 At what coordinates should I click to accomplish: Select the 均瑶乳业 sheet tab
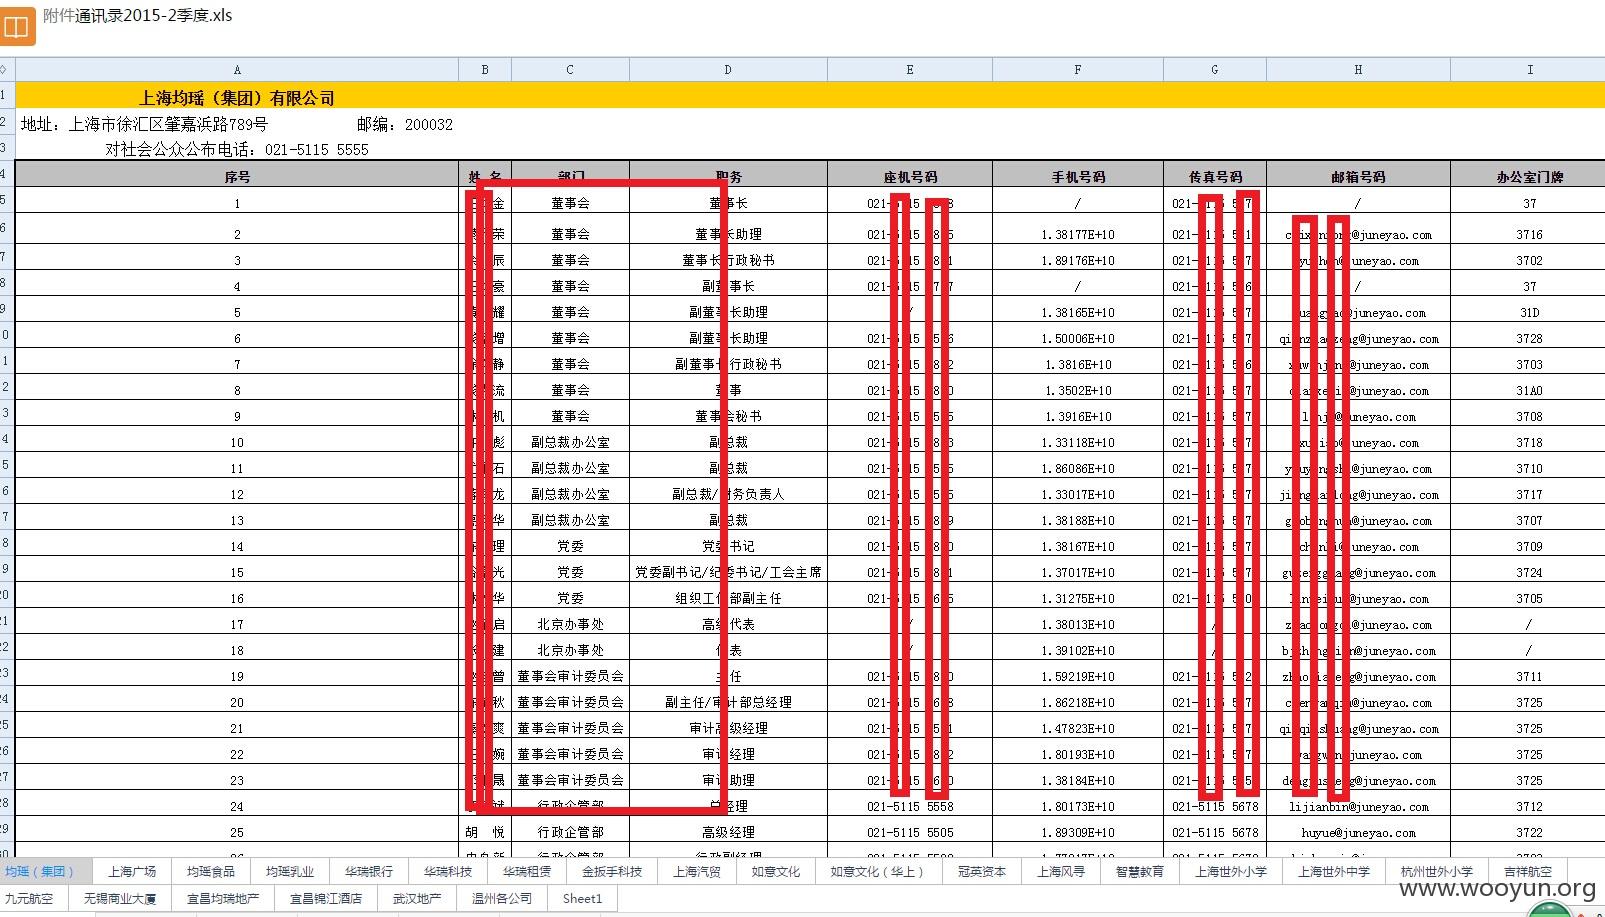point(290,871)
